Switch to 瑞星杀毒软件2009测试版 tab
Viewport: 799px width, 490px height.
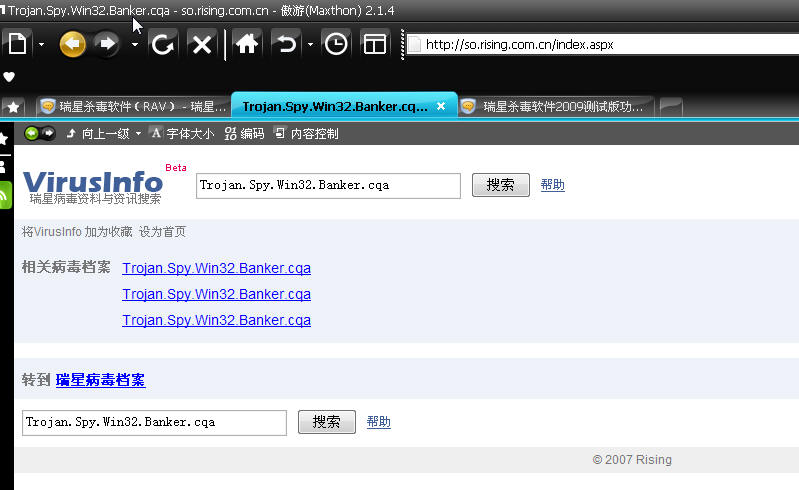coord(555,106)
